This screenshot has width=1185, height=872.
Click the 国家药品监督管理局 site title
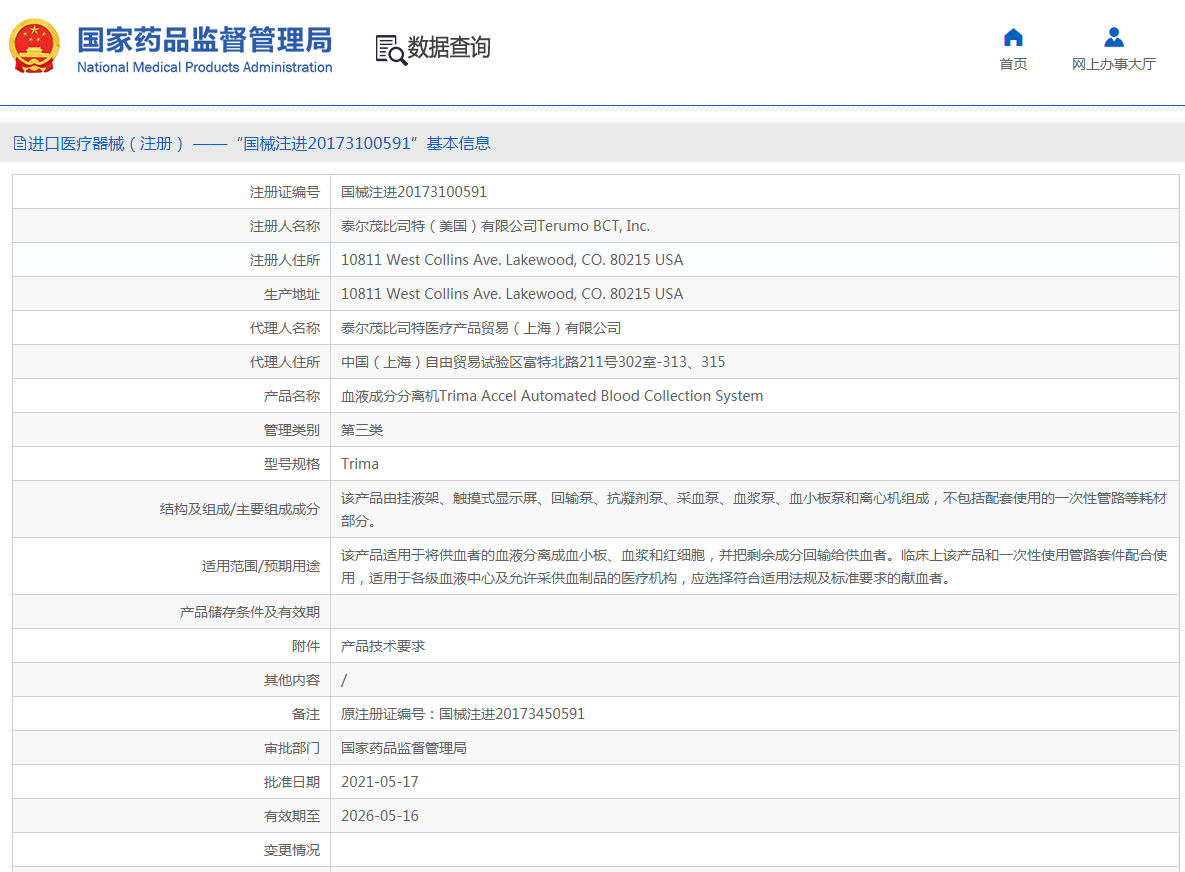pyautogui.click(x=204, y=39)
